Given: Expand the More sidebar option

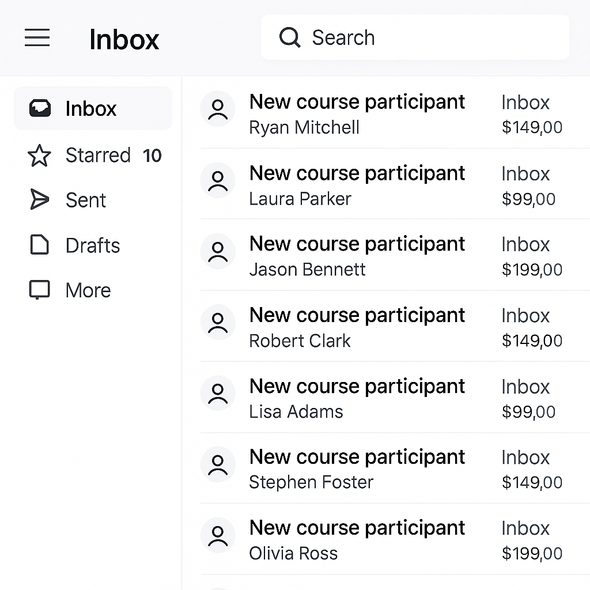Looking at the screenshot, I should coord(93,290).
